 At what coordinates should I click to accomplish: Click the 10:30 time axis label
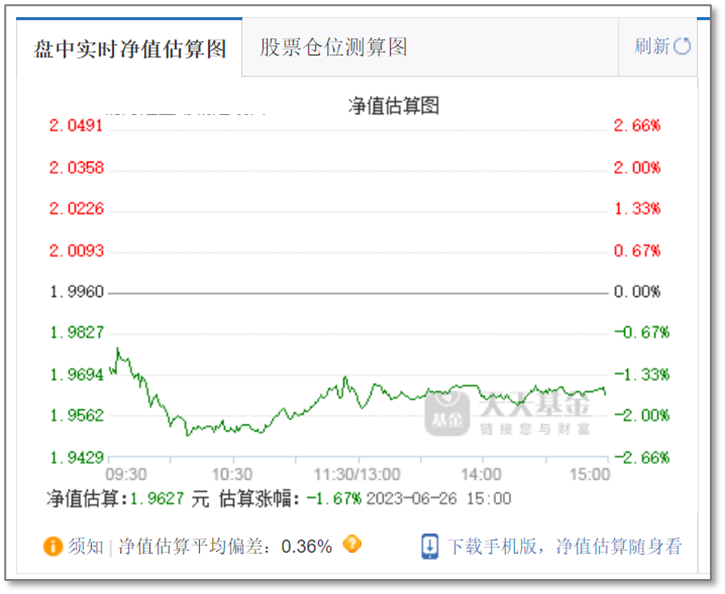[x=232, y=474]
